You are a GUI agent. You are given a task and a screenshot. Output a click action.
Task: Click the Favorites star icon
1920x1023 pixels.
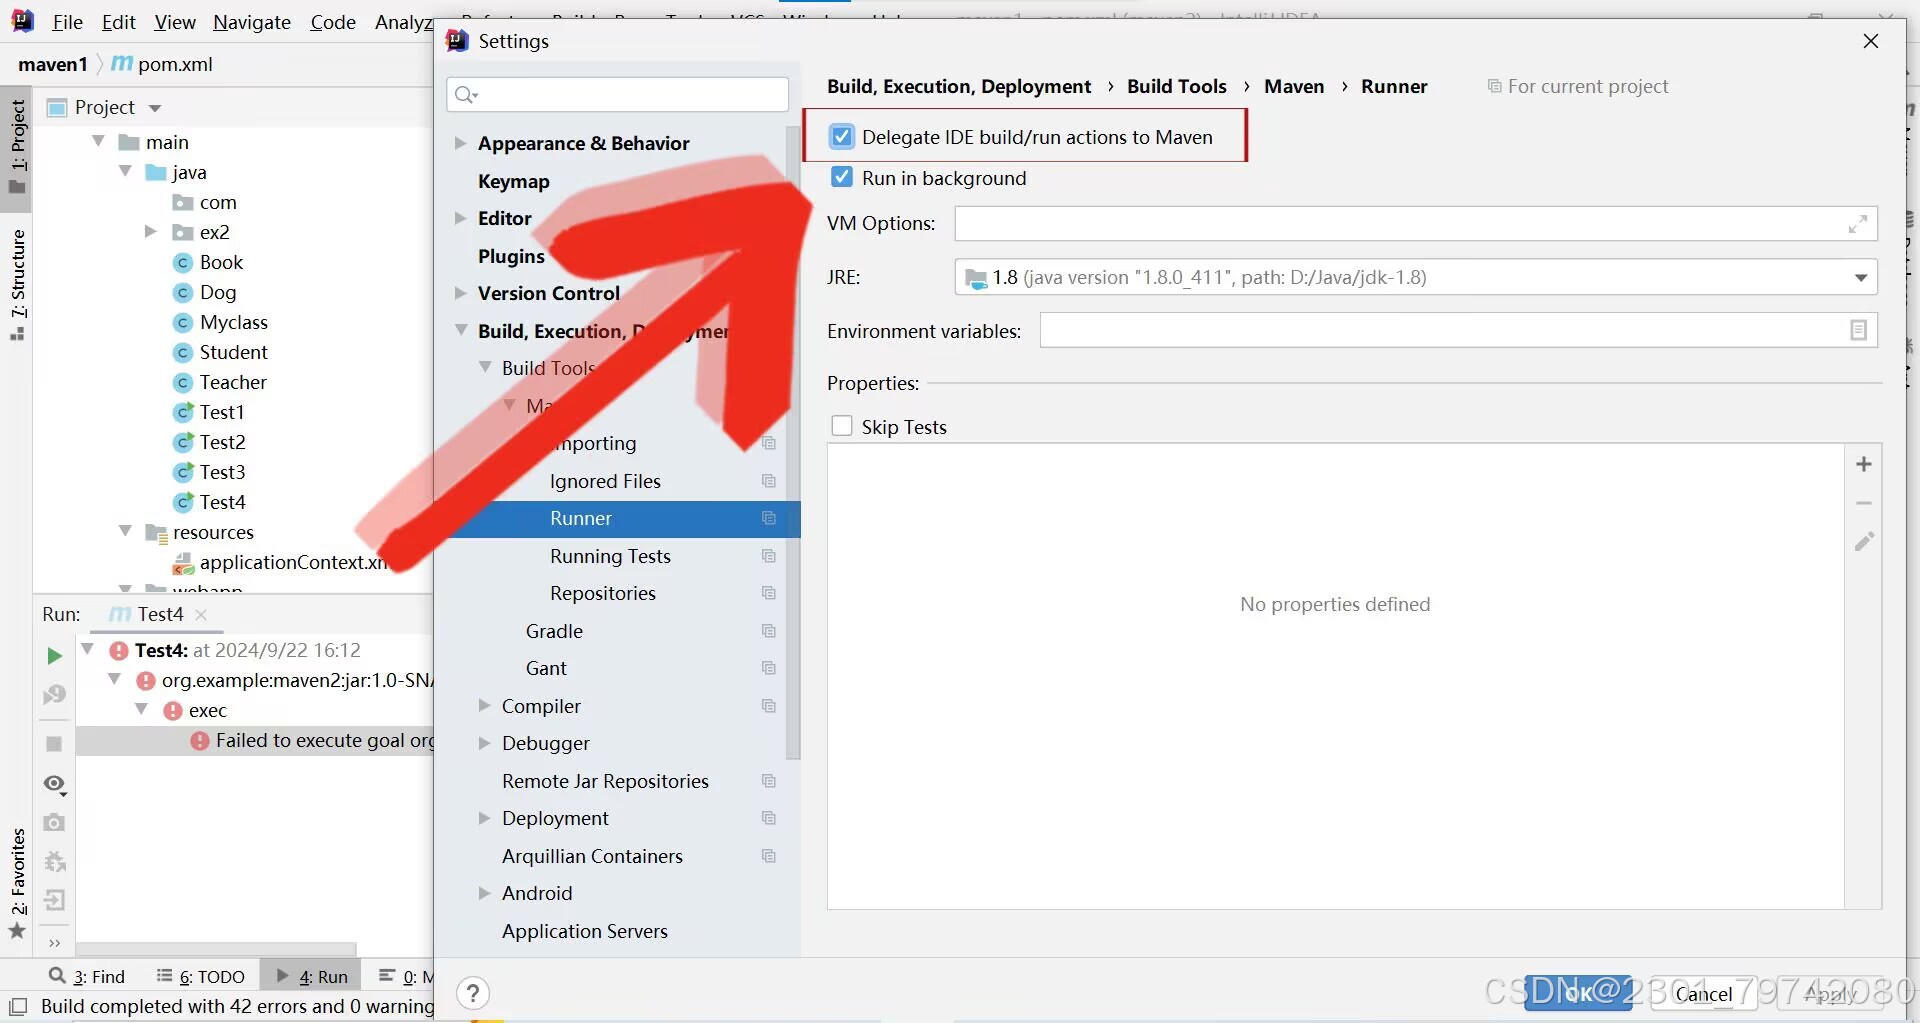pos(17,931)
